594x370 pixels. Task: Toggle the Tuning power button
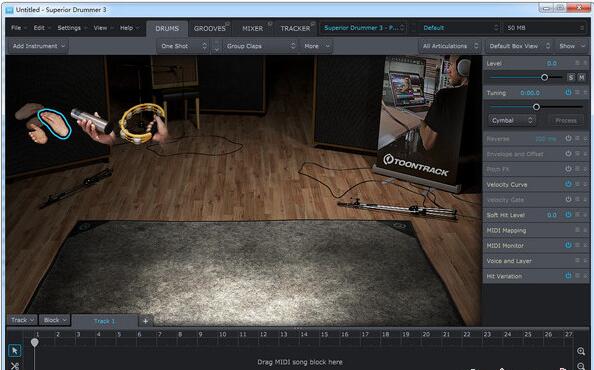[x=568, y=92]
